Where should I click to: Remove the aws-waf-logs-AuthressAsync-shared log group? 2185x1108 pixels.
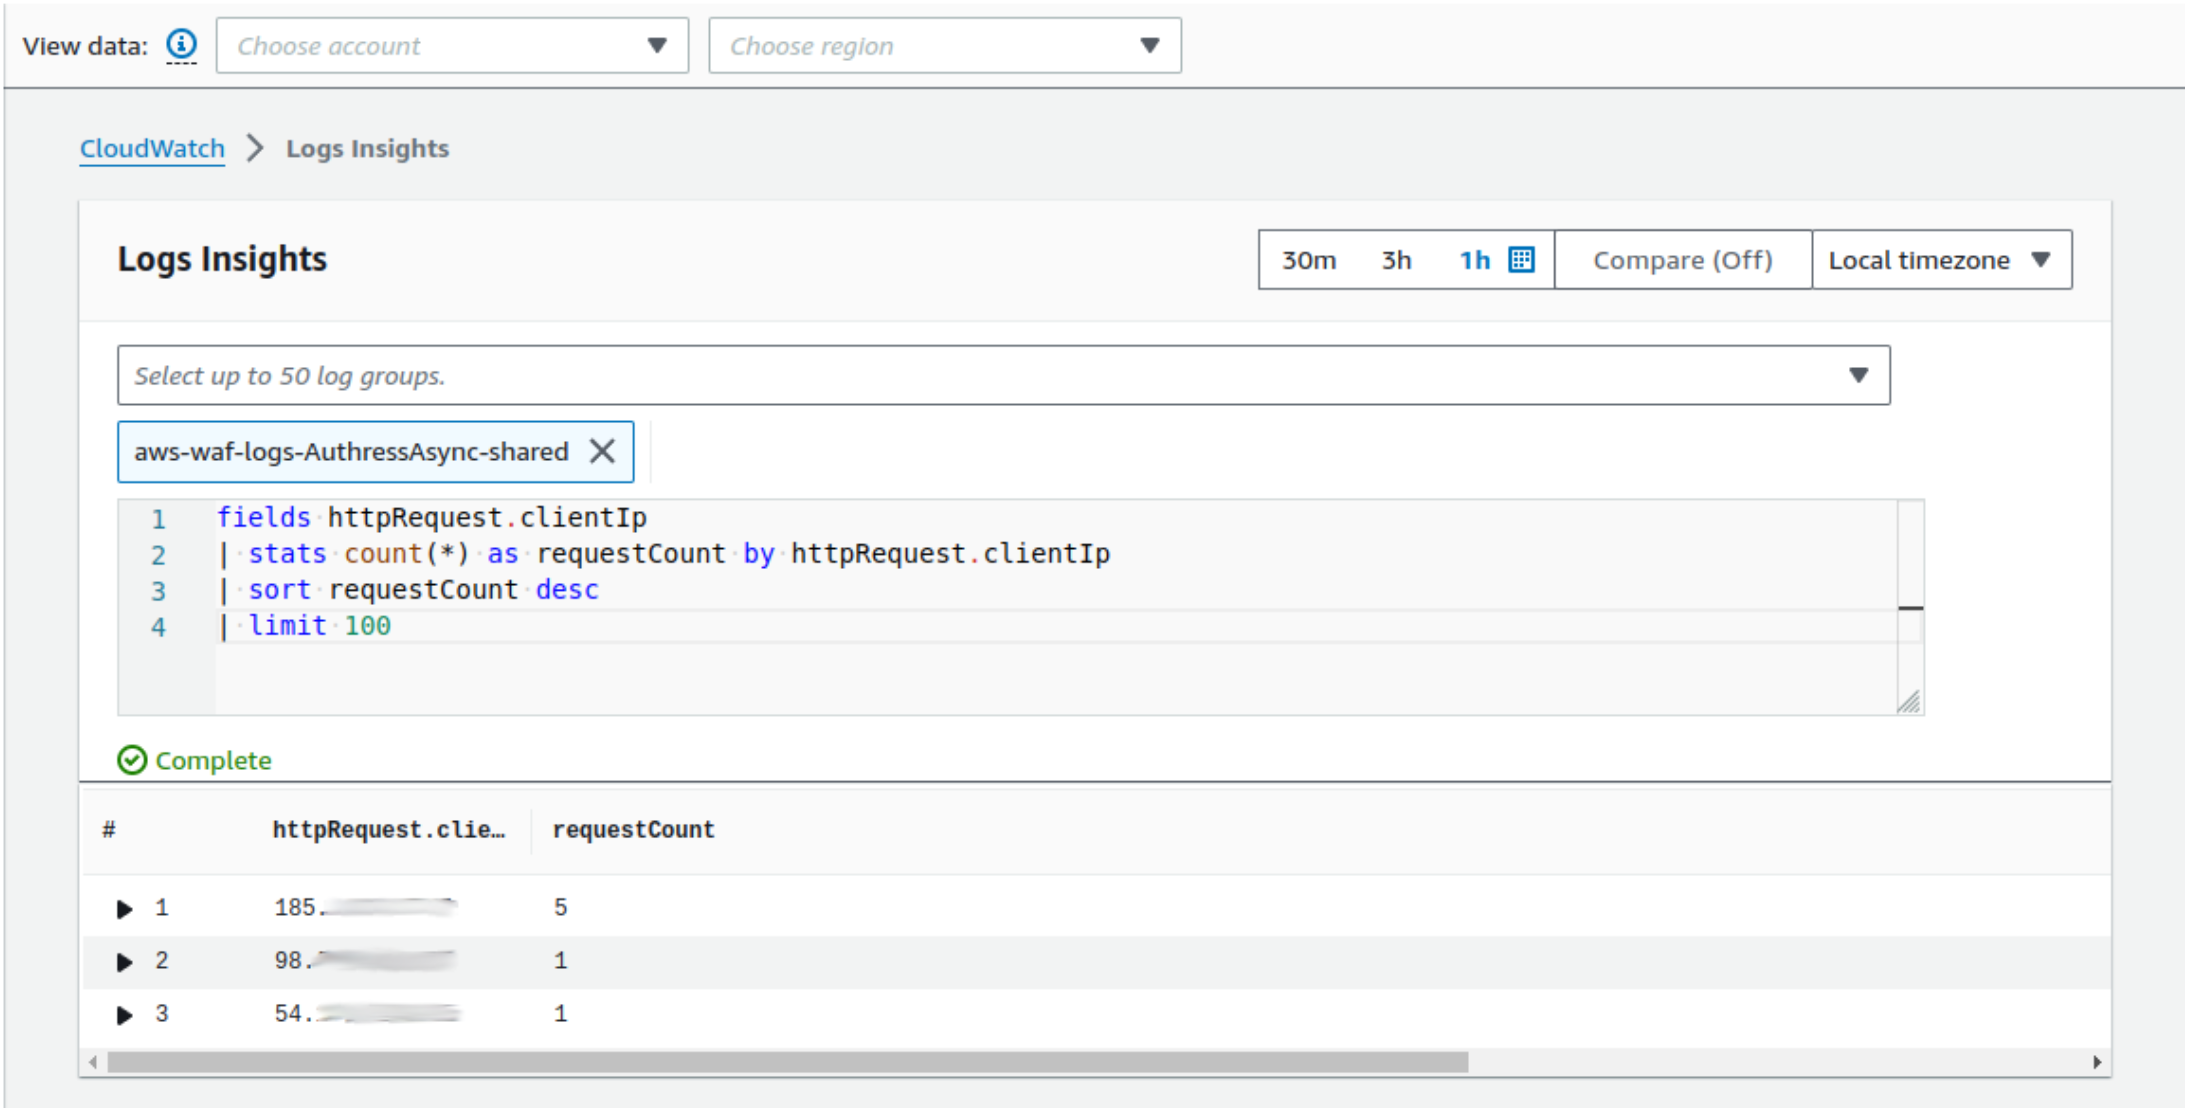pyautogui.click(x=602, y=452)
